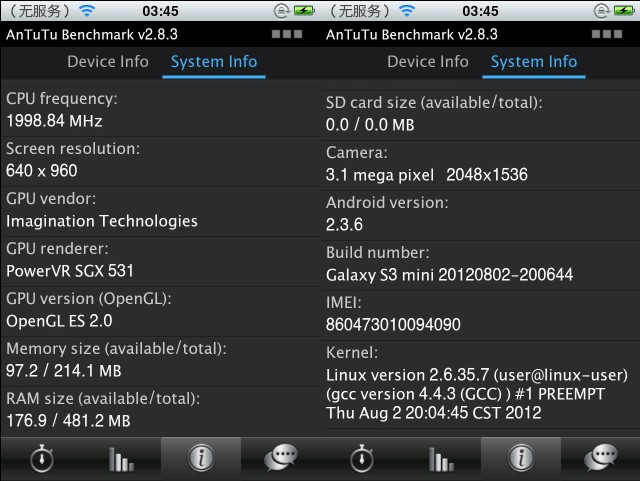Screen dimensions: 640x481
Task: Tap the stopwatch benchmark icon on right screen
Action: 361,459
